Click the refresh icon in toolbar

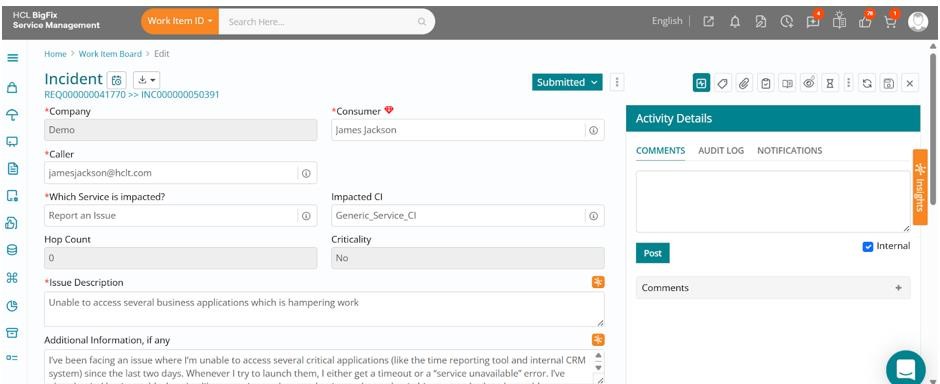[867, 83]
